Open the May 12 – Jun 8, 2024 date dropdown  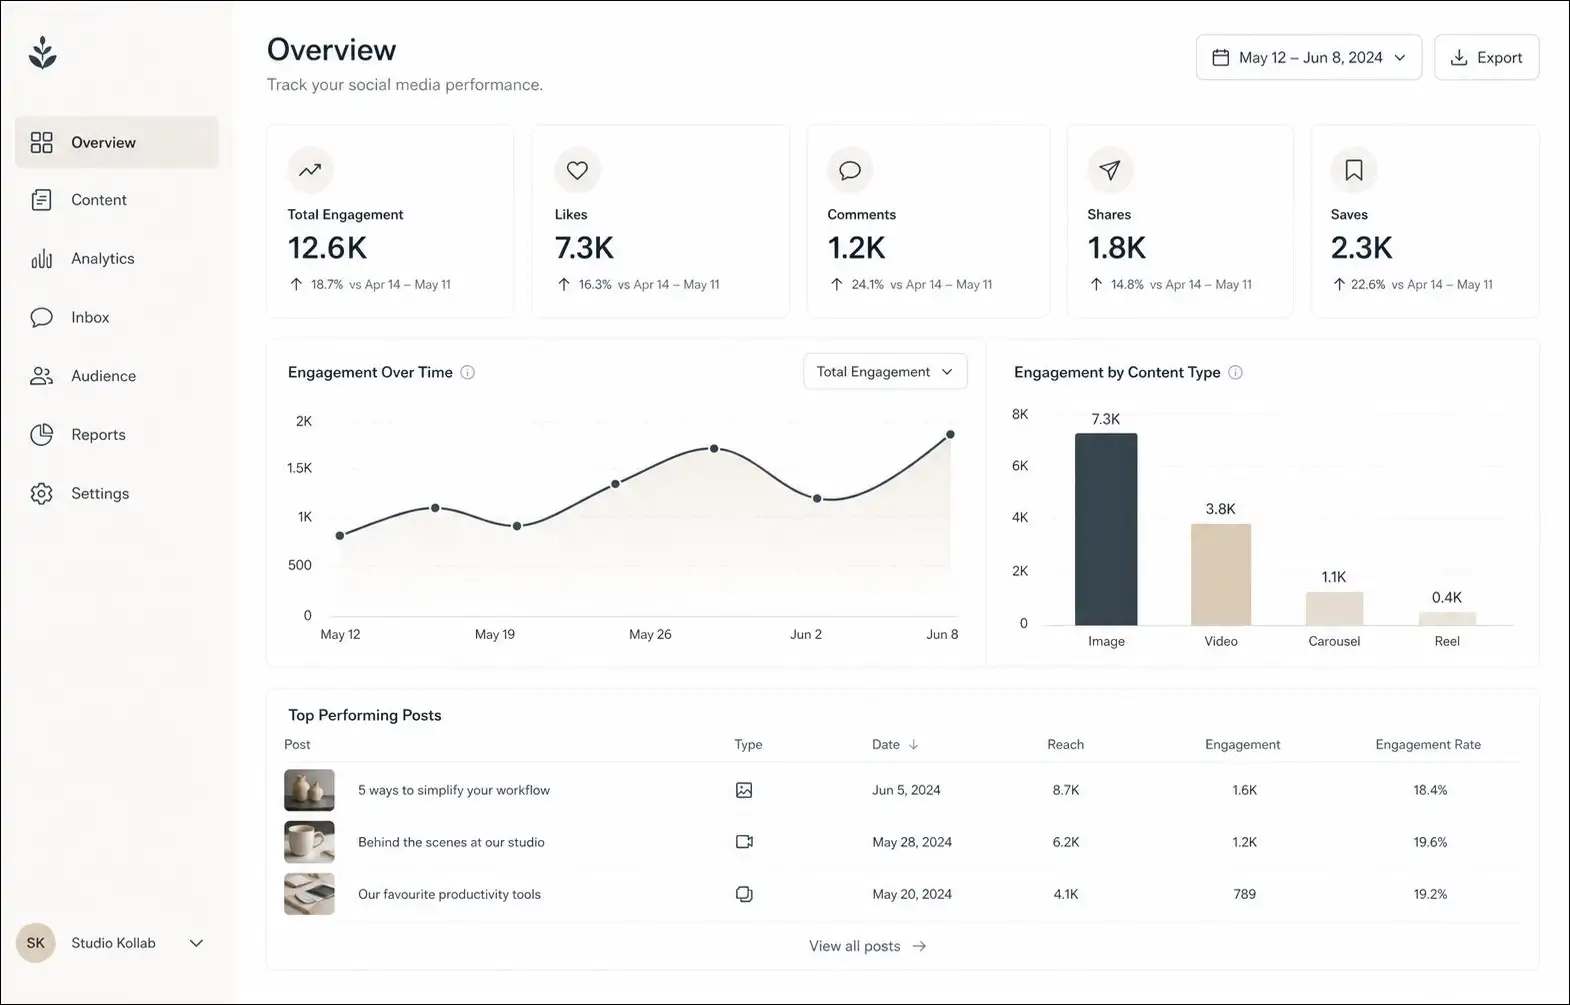coord(1308,58)
